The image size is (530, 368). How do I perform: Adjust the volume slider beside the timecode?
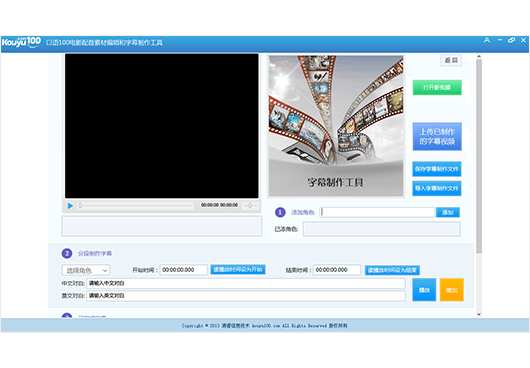click(x=250, y=205)
